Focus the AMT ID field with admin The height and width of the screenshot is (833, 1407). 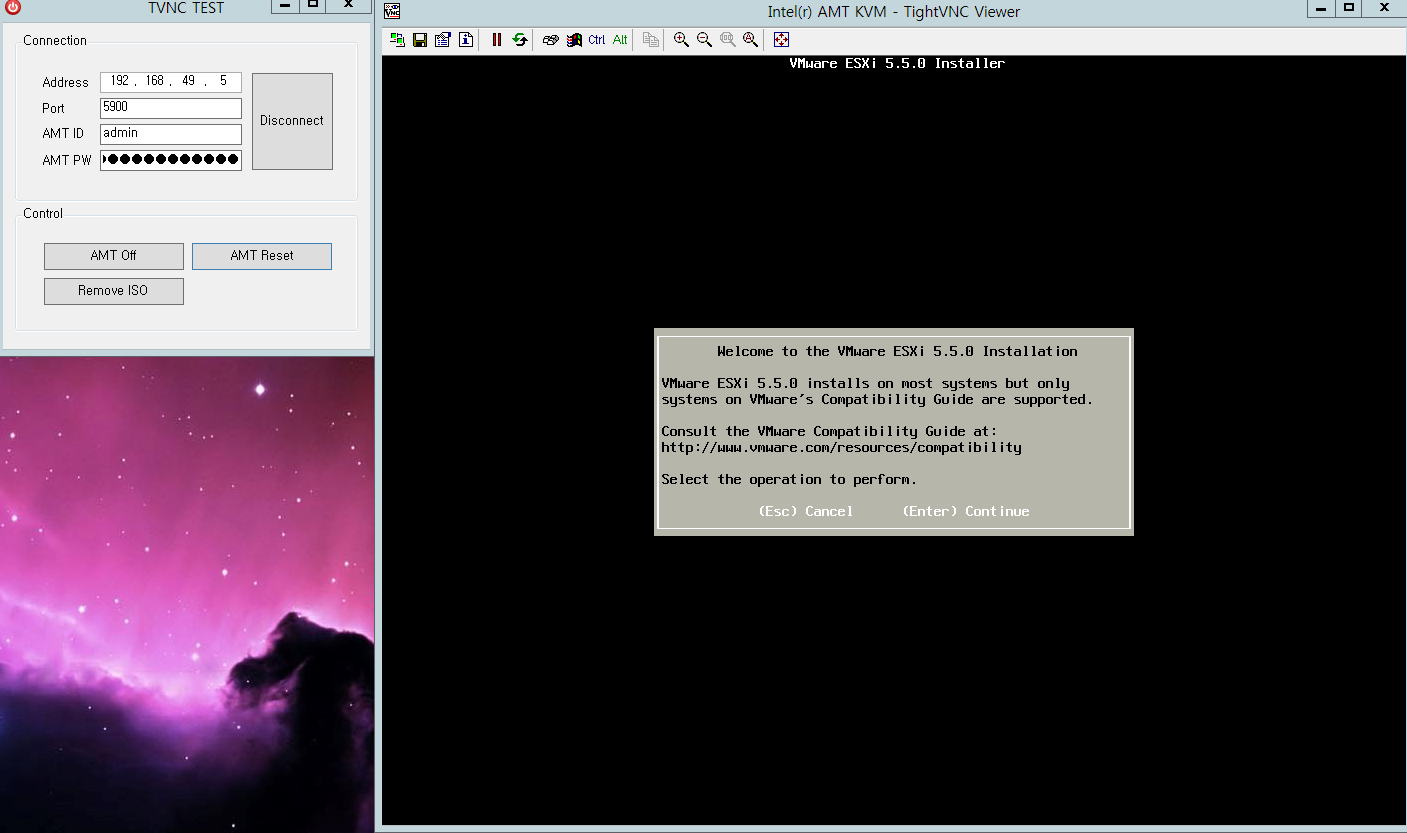[171, 134]
